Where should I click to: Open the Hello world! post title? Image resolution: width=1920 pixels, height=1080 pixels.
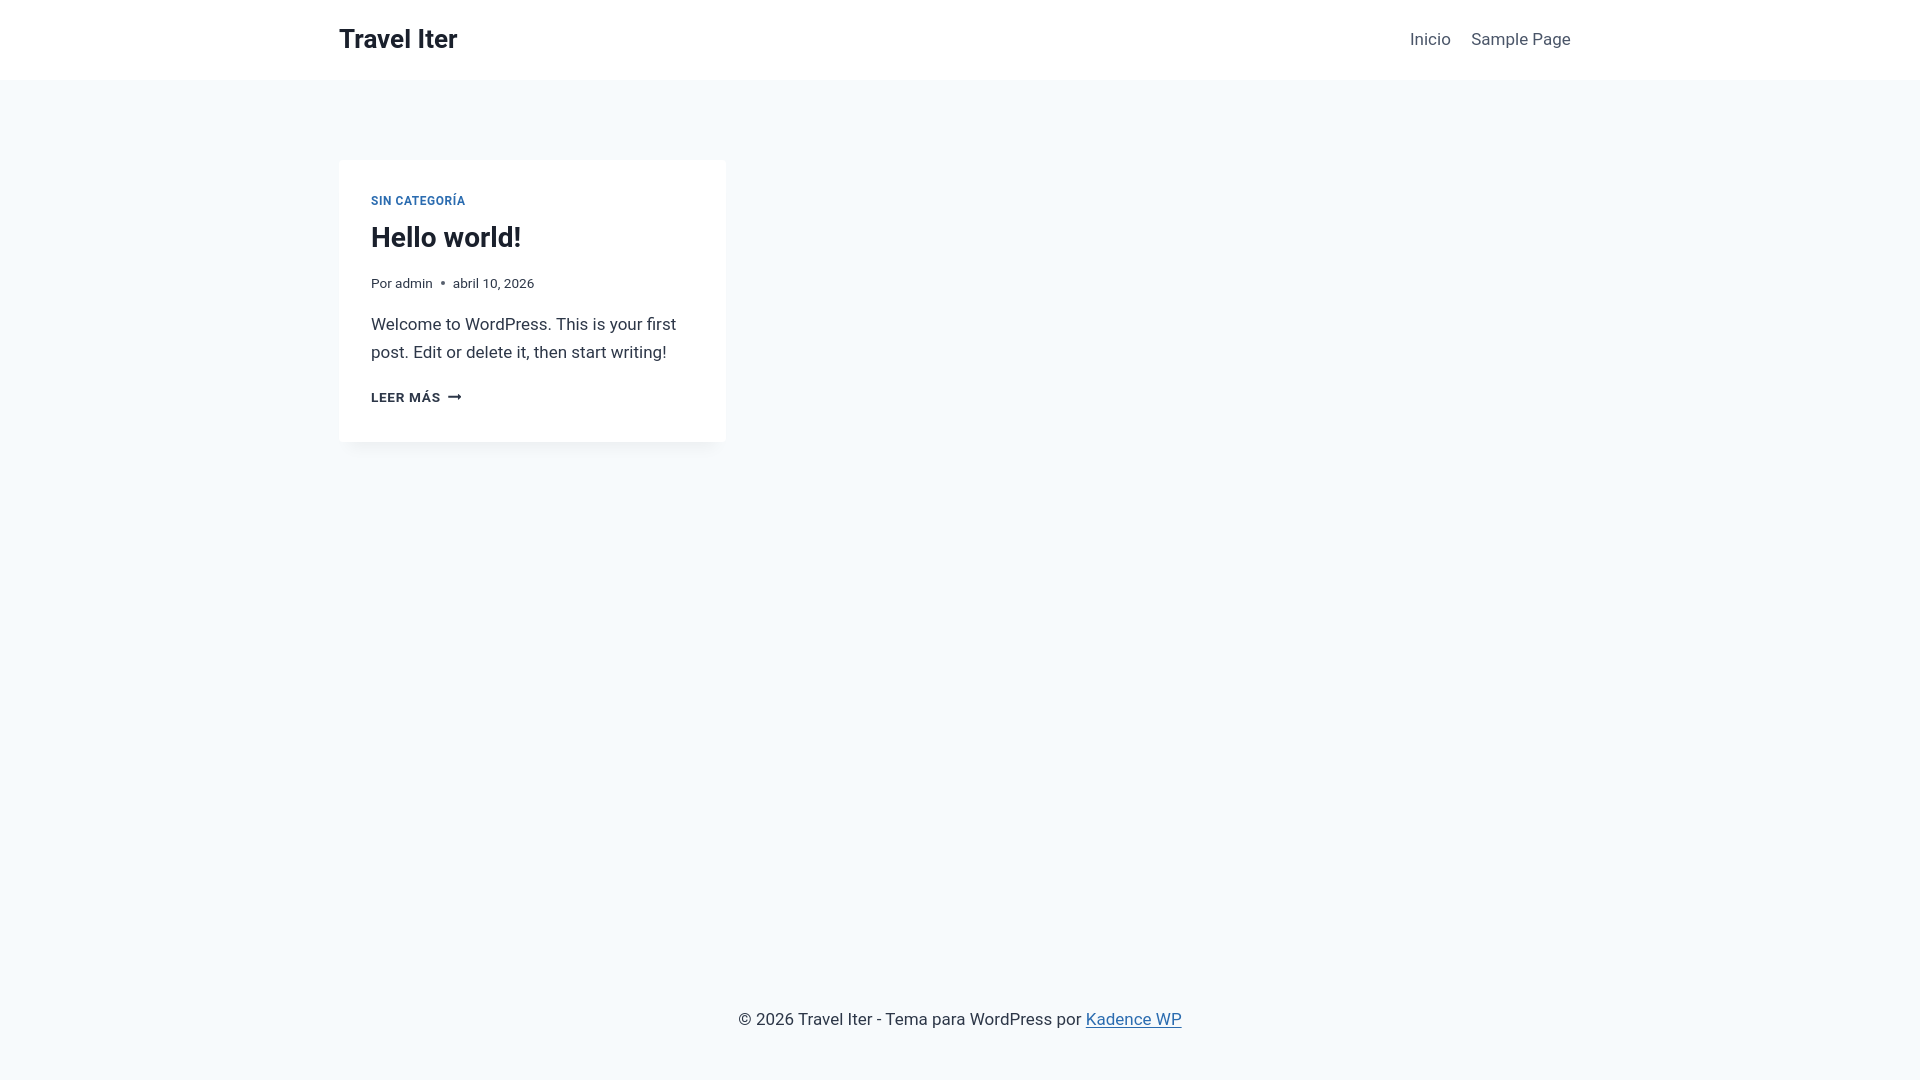[x=446, y=237]
